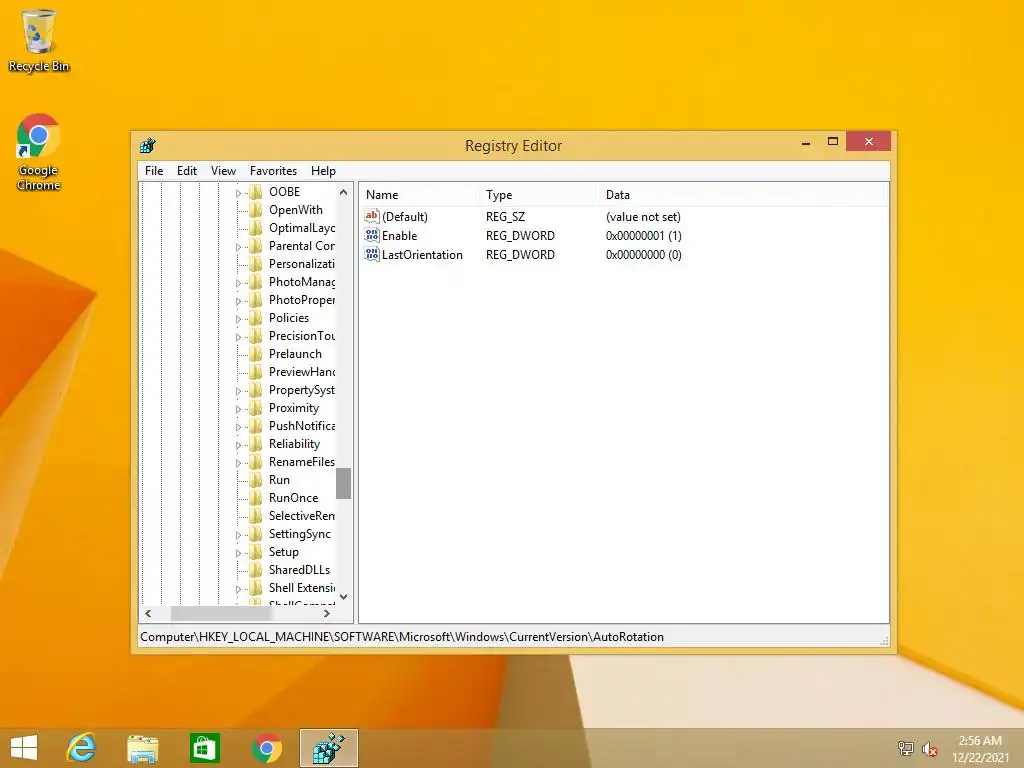This screenshot has width=1024, height=768.
Task: Open Windows Store from the taskbar
Action: pos(204,748)
